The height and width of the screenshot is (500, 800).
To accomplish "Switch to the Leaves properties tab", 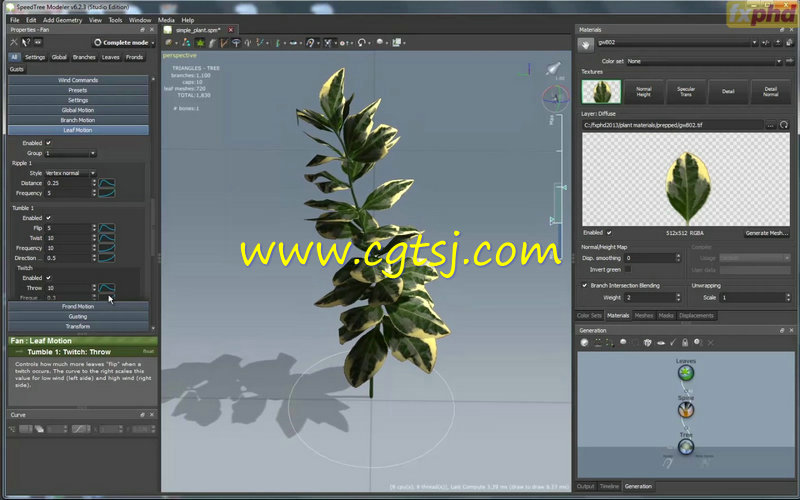I will 110,57.
